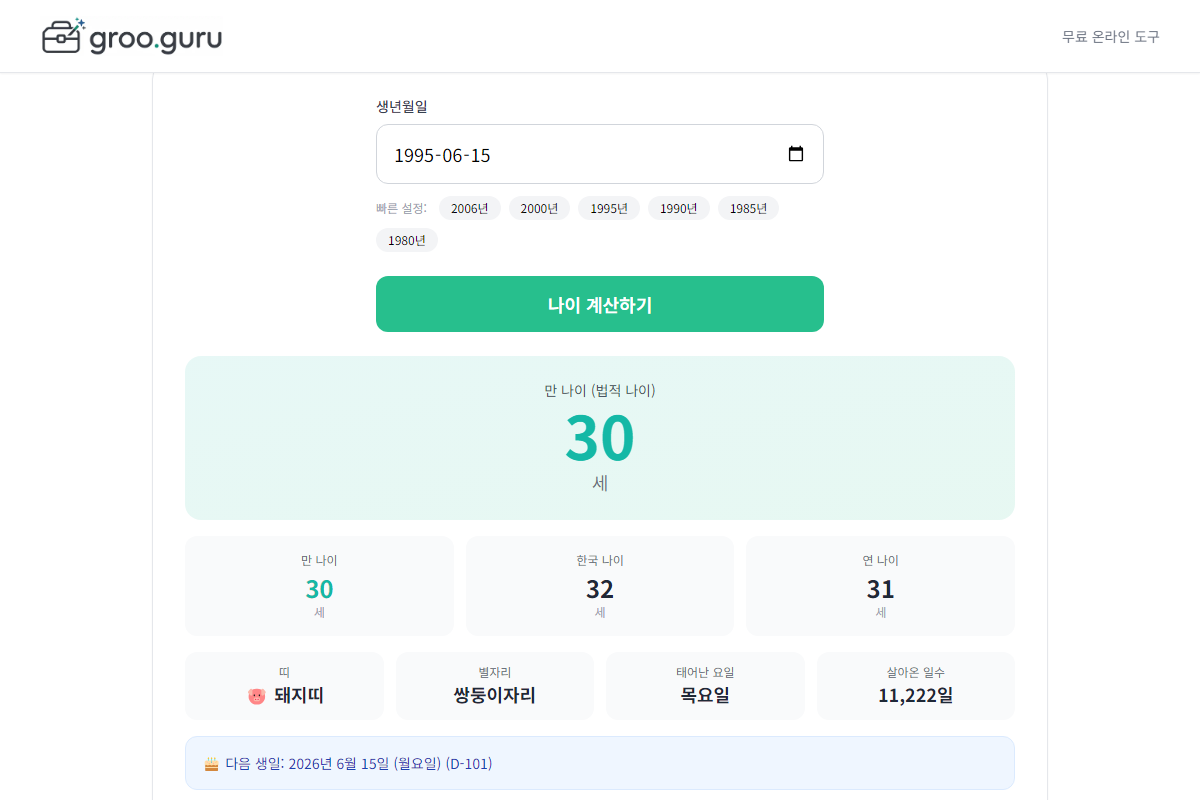The image size is (1200, 800).
Task: Click the 연 나이 result card
Action: (x=879, y=586)
